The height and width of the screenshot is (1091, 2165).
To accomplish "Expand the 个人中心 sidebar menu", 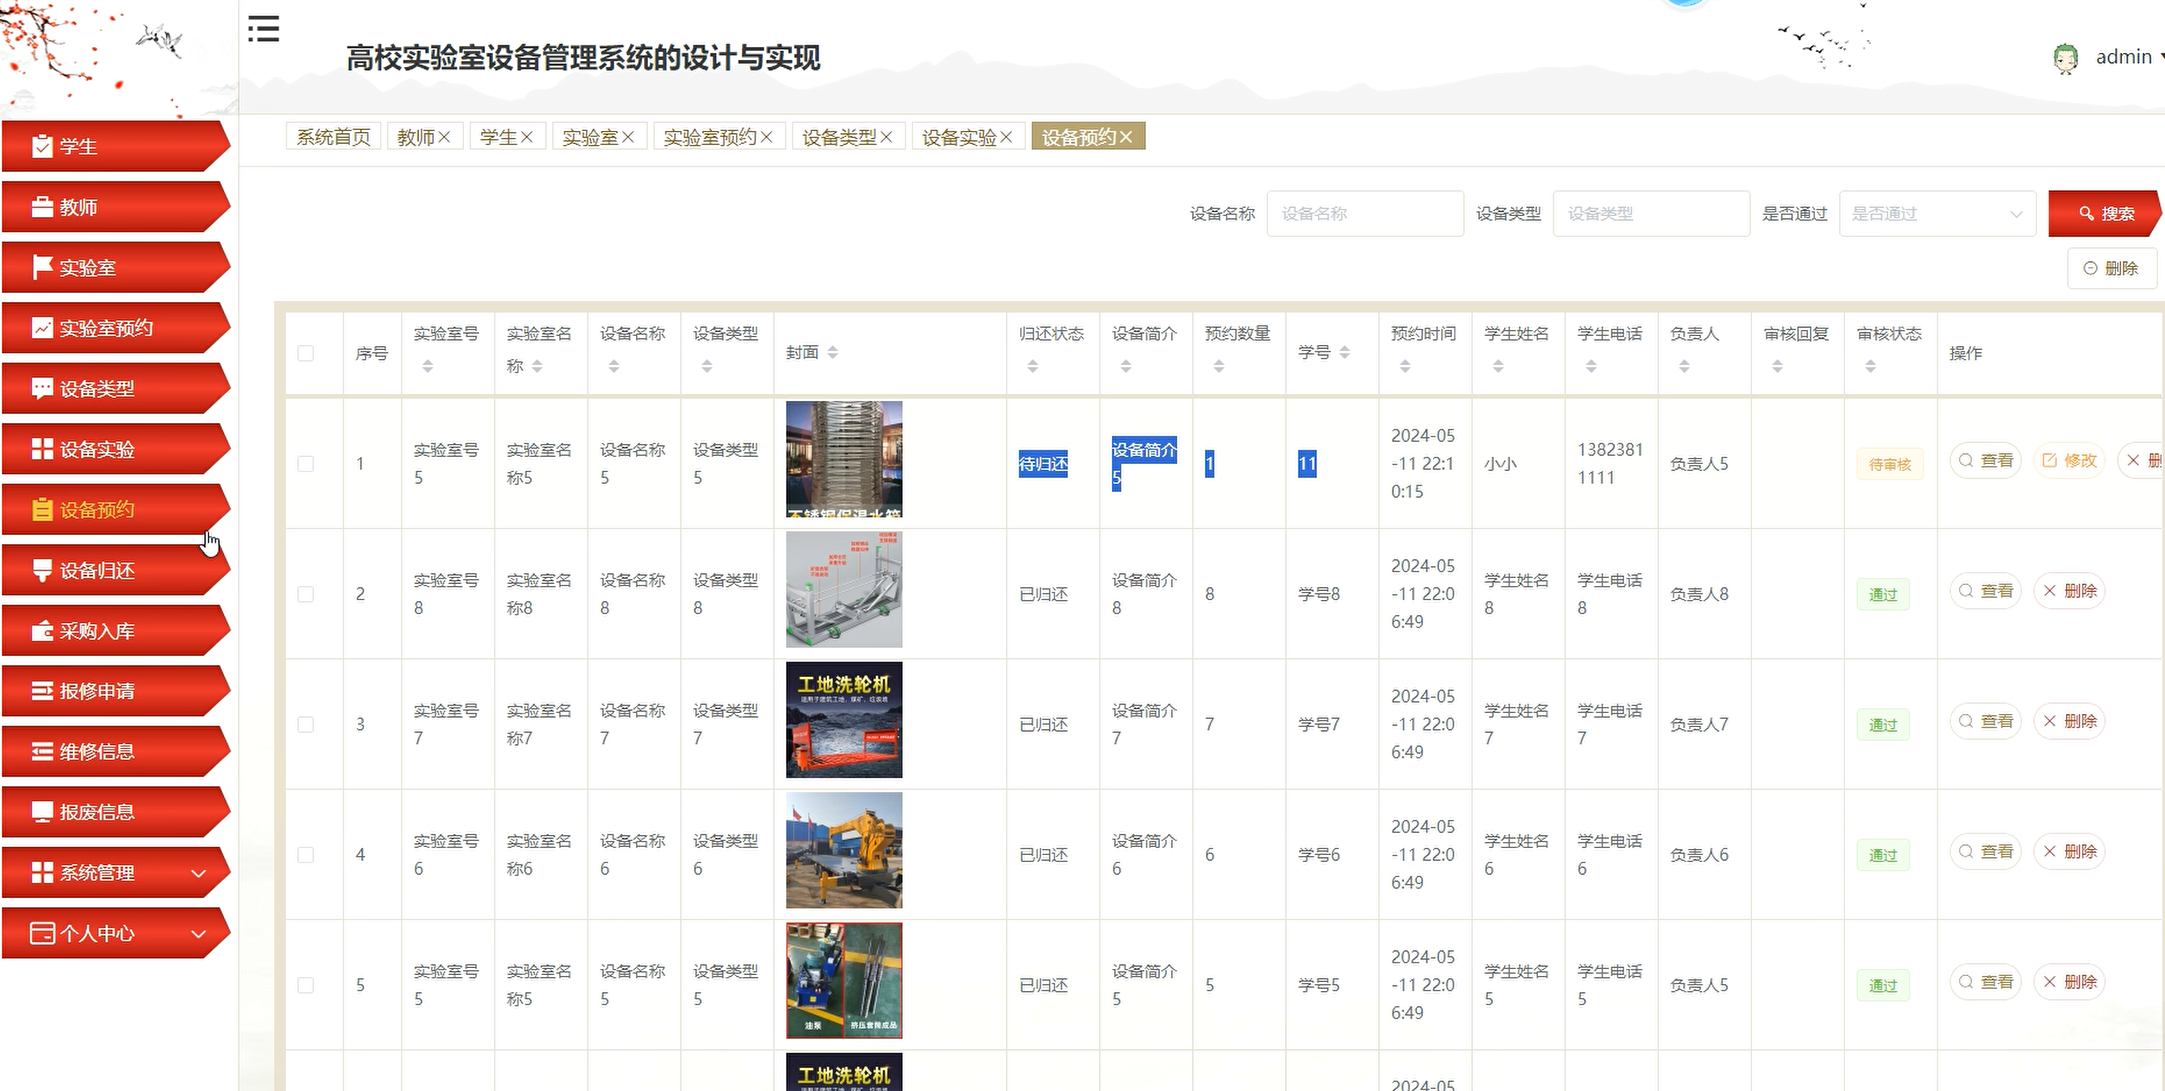I will [x=116, y=933].
